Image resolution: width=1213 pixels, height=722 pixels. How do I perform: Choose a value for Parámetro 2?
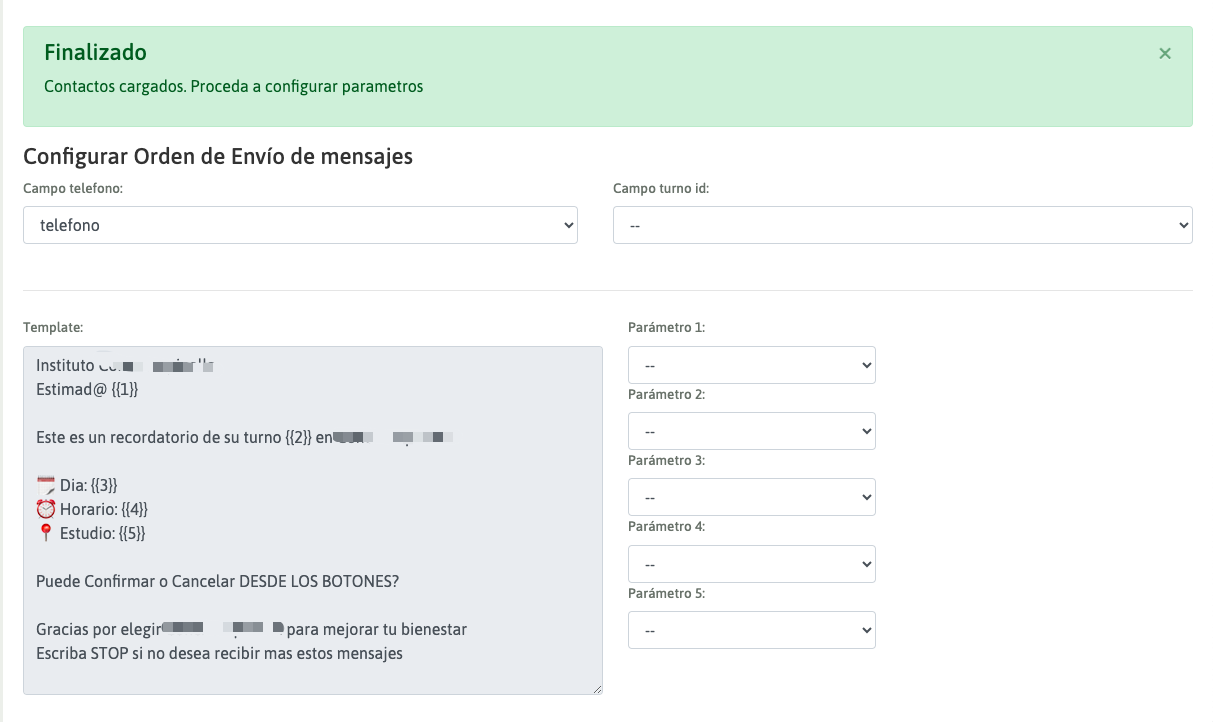[751, 431]
